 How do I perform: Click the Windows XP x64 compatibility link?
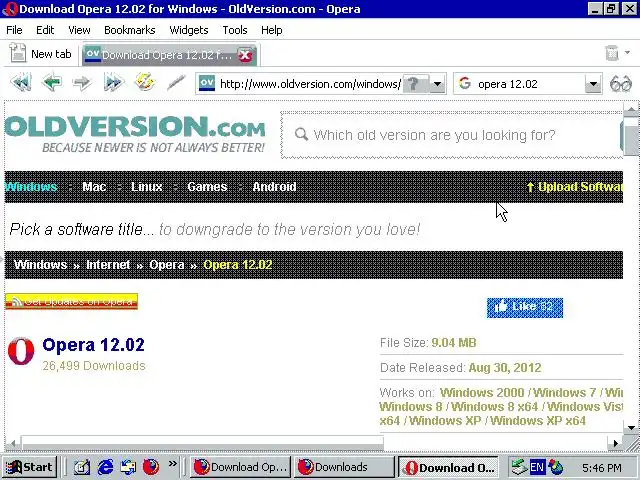[538, 420]
